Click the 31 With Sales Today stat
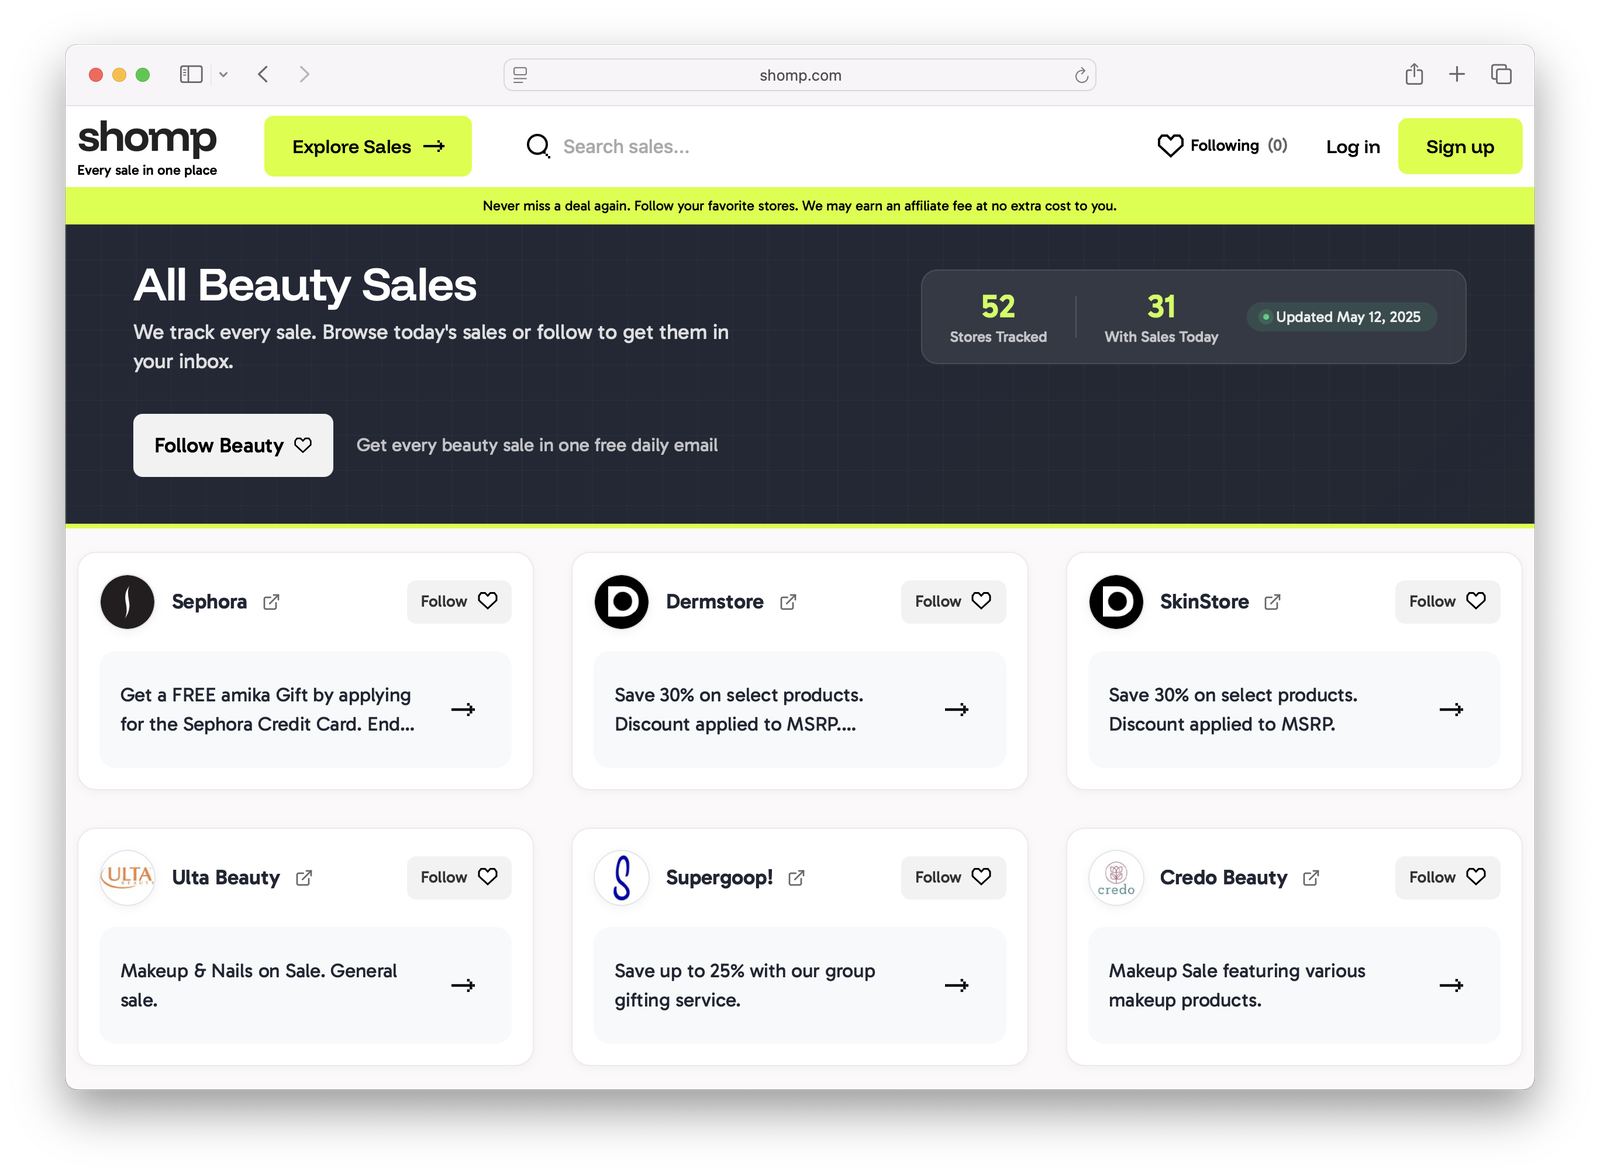This screenshot has width=1600, height=1176. 1161,318
